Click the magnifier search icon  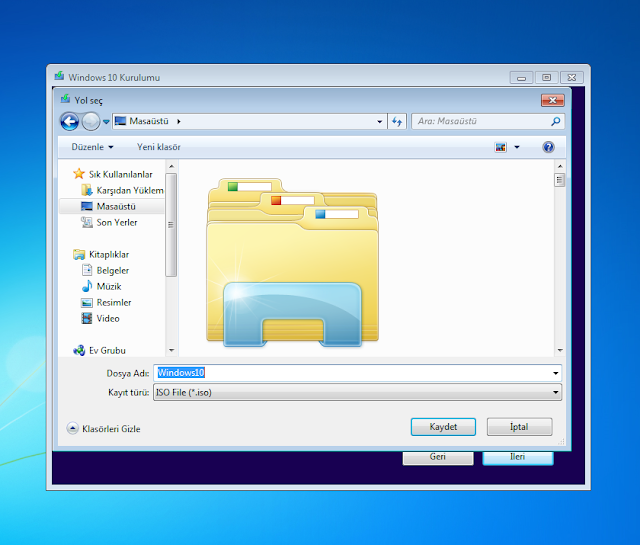(x=556, y=121)
